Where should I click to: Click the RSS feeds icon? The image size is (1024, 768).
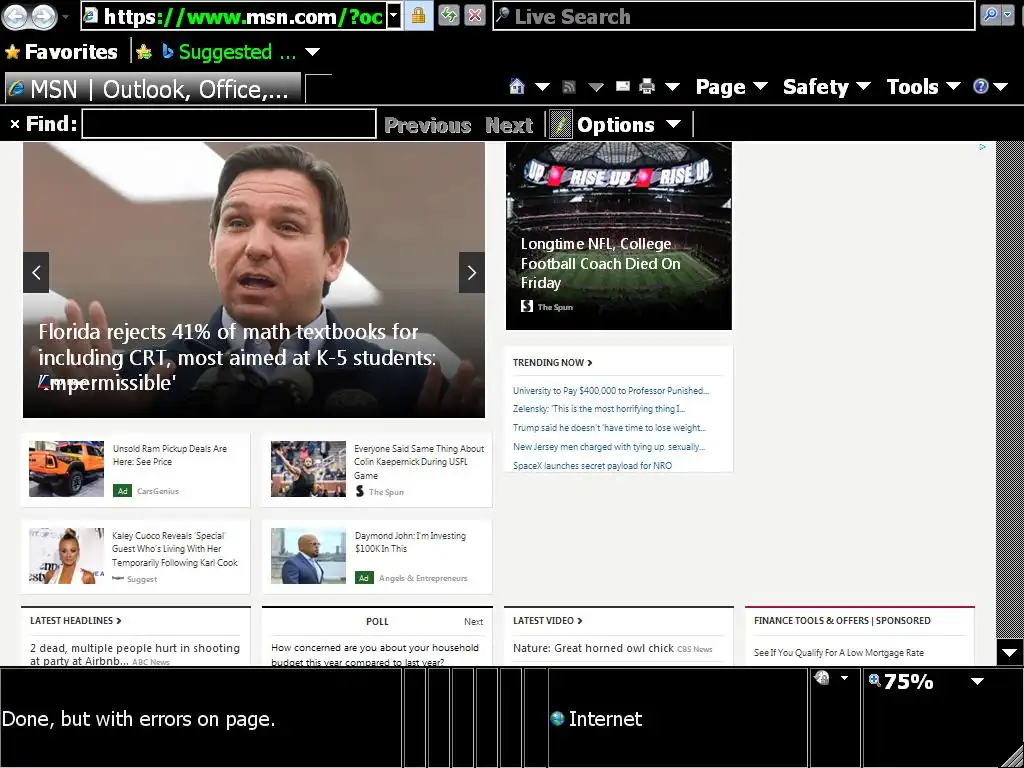point(569,86)
